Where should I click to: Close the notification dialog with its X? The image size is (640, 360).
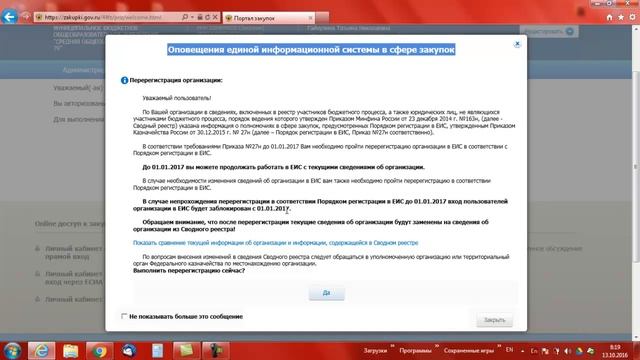click(x=517, y=44)
